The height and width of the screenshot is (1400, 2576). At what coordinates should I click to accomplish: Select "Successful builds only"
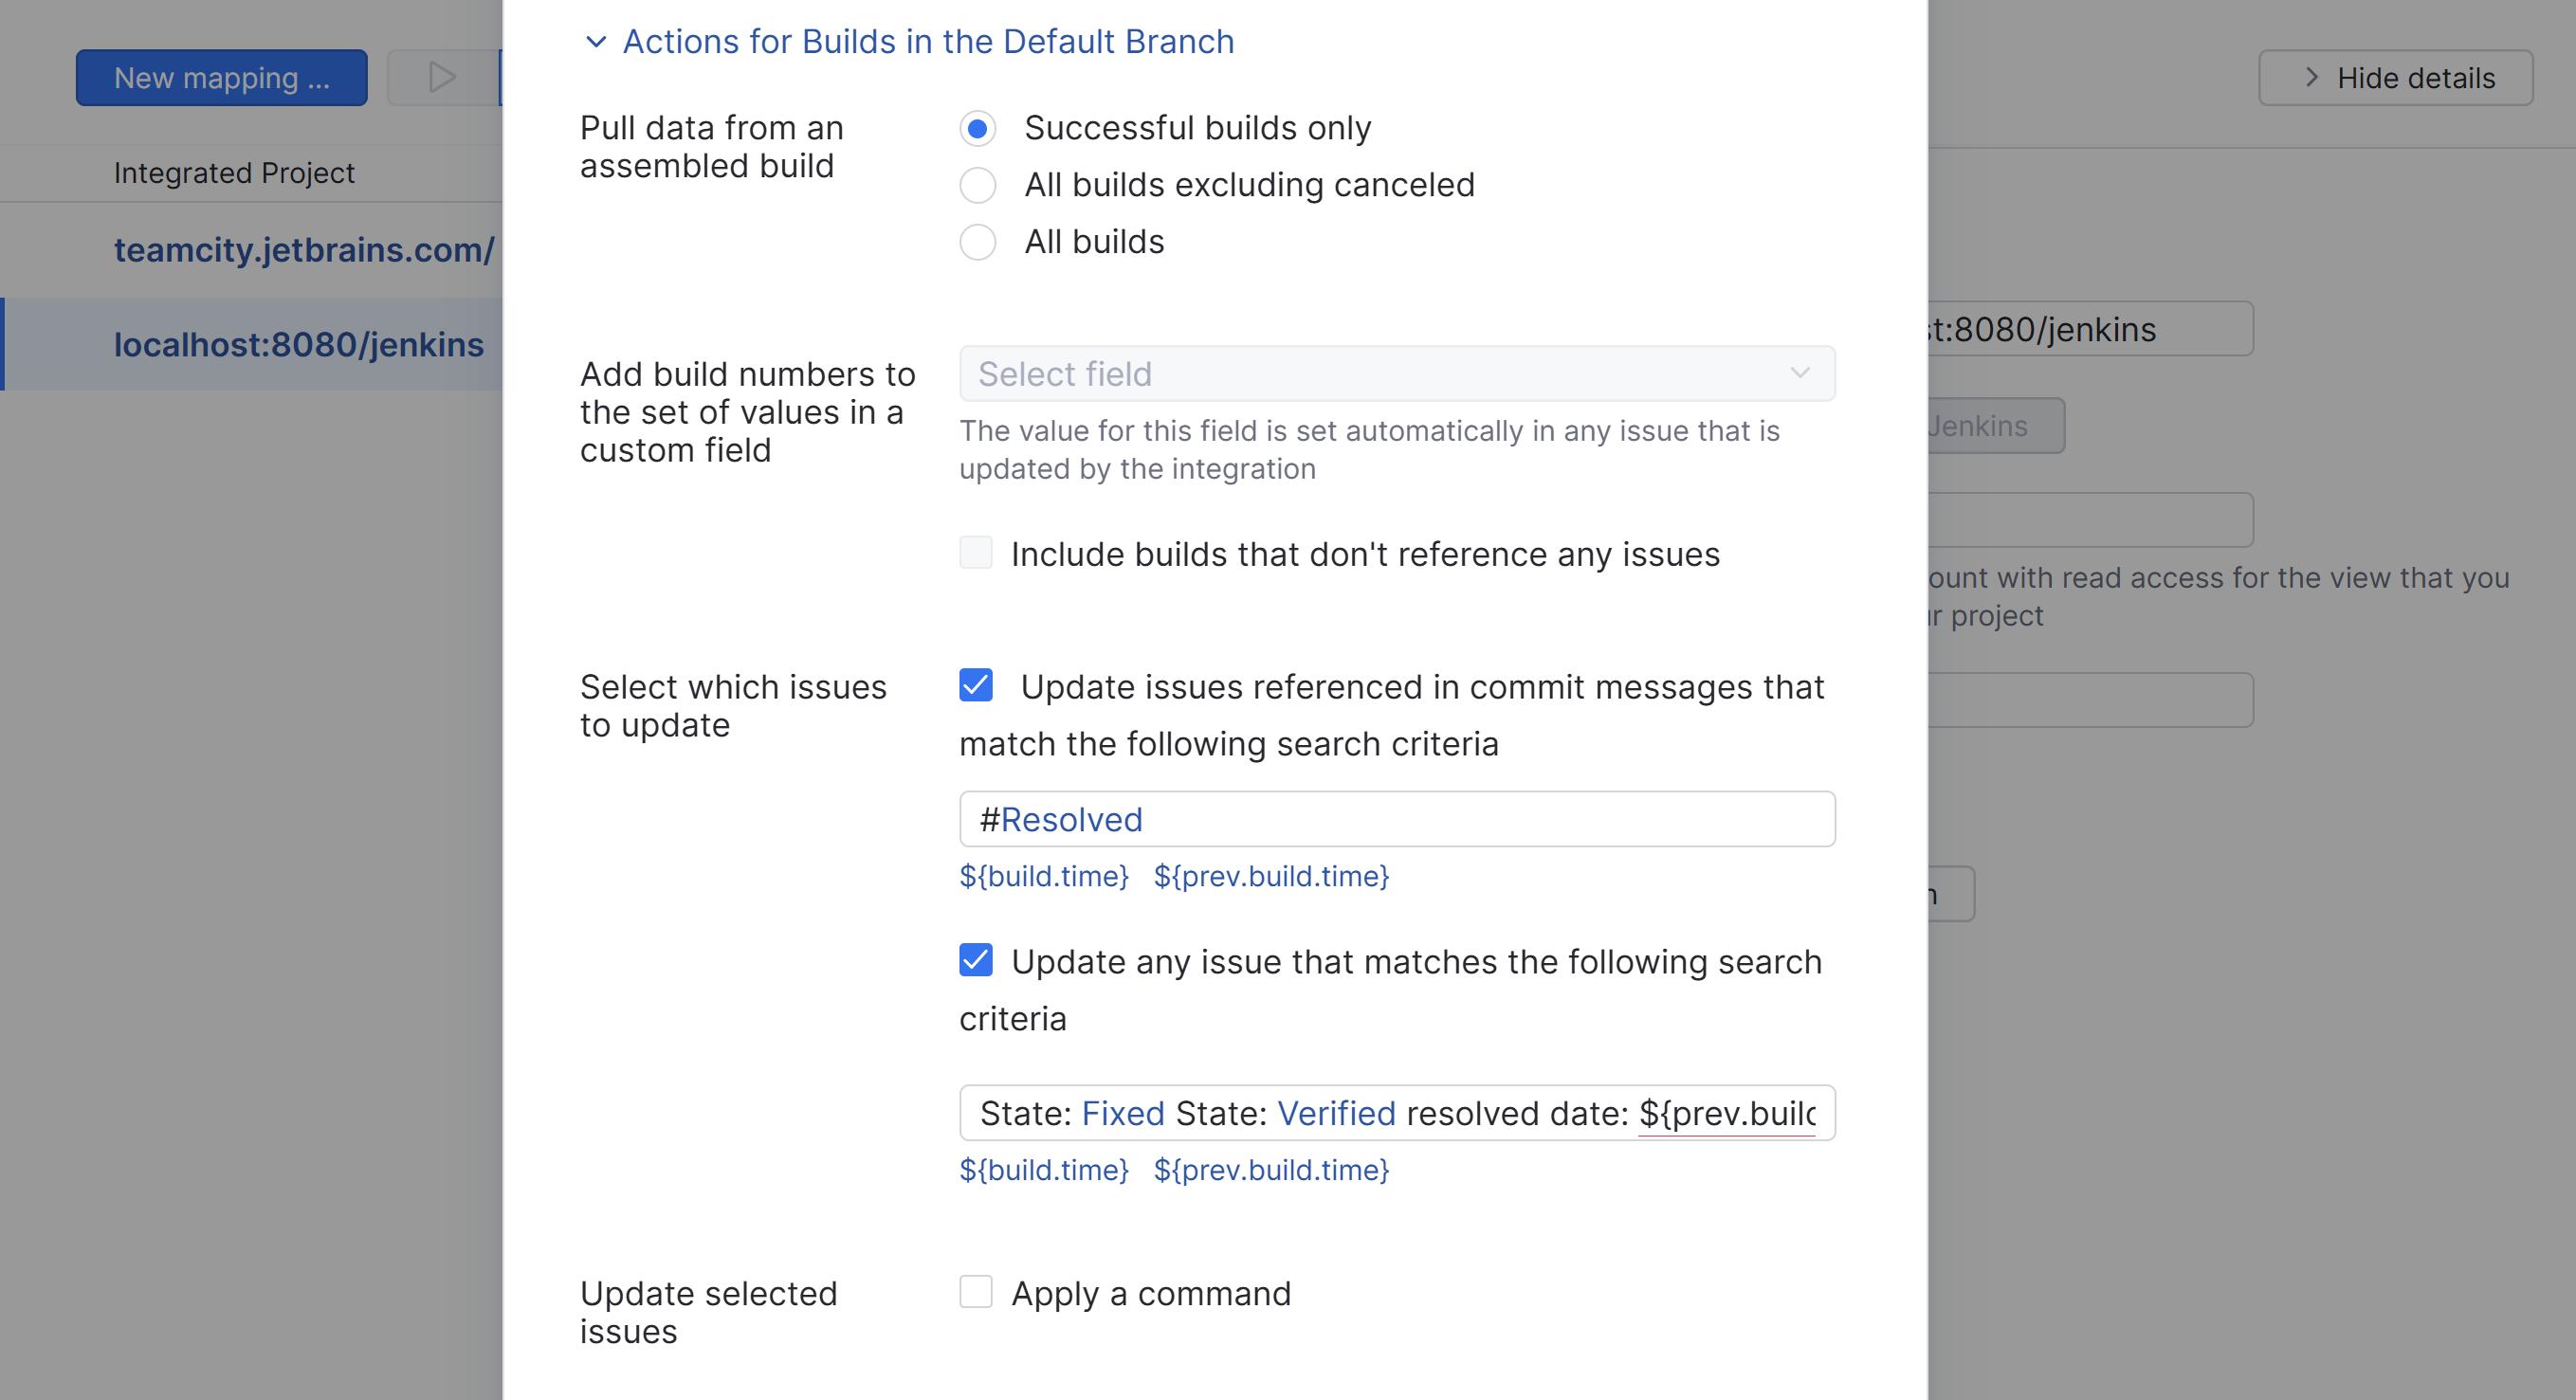(977, 128)
